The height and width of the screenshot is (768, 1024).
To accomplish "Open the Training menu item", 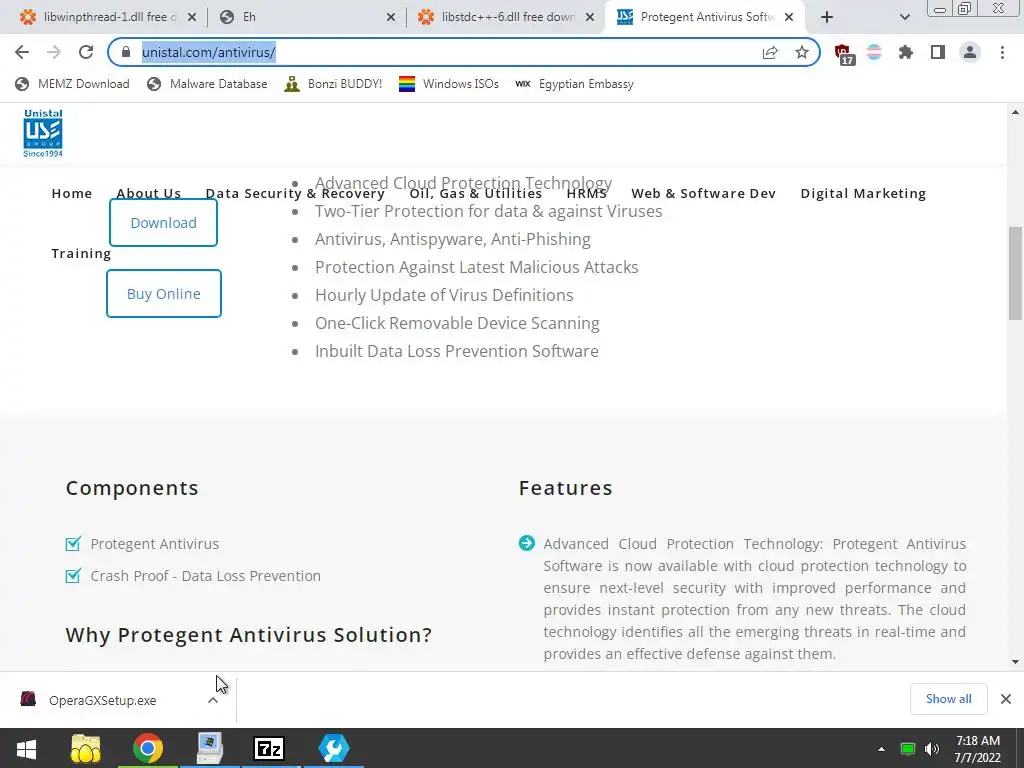I will 81,253.
